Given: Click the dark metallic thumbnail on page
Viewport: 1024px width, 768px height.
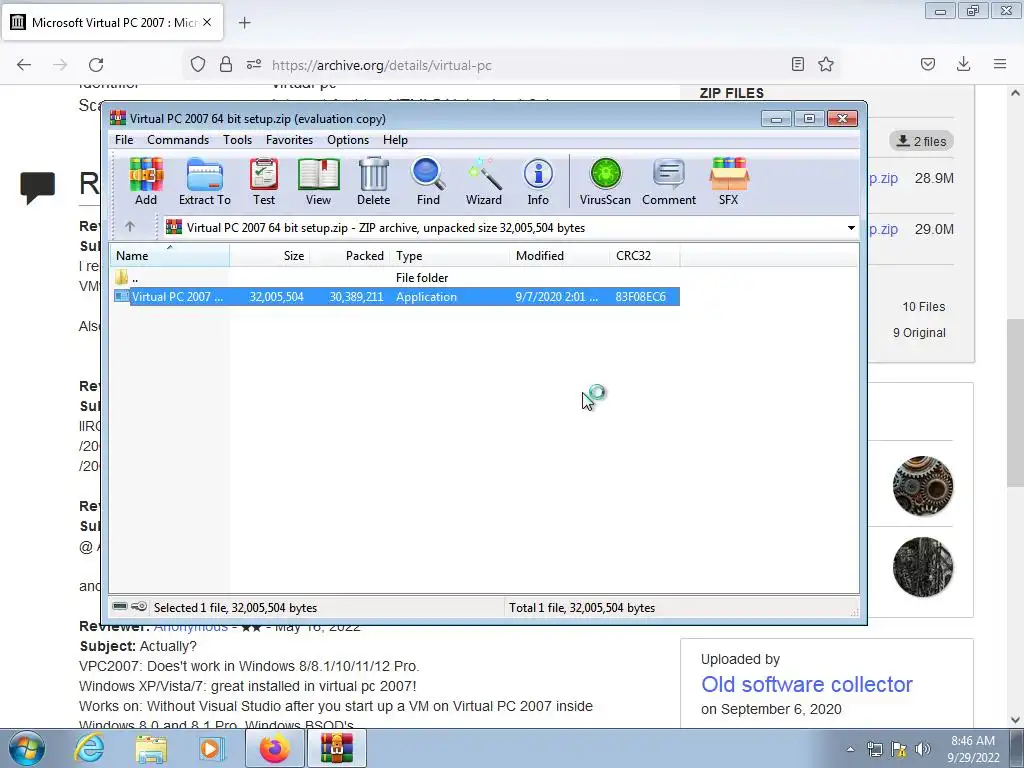Looking at the screenshot, I should [x=923, y=566].
